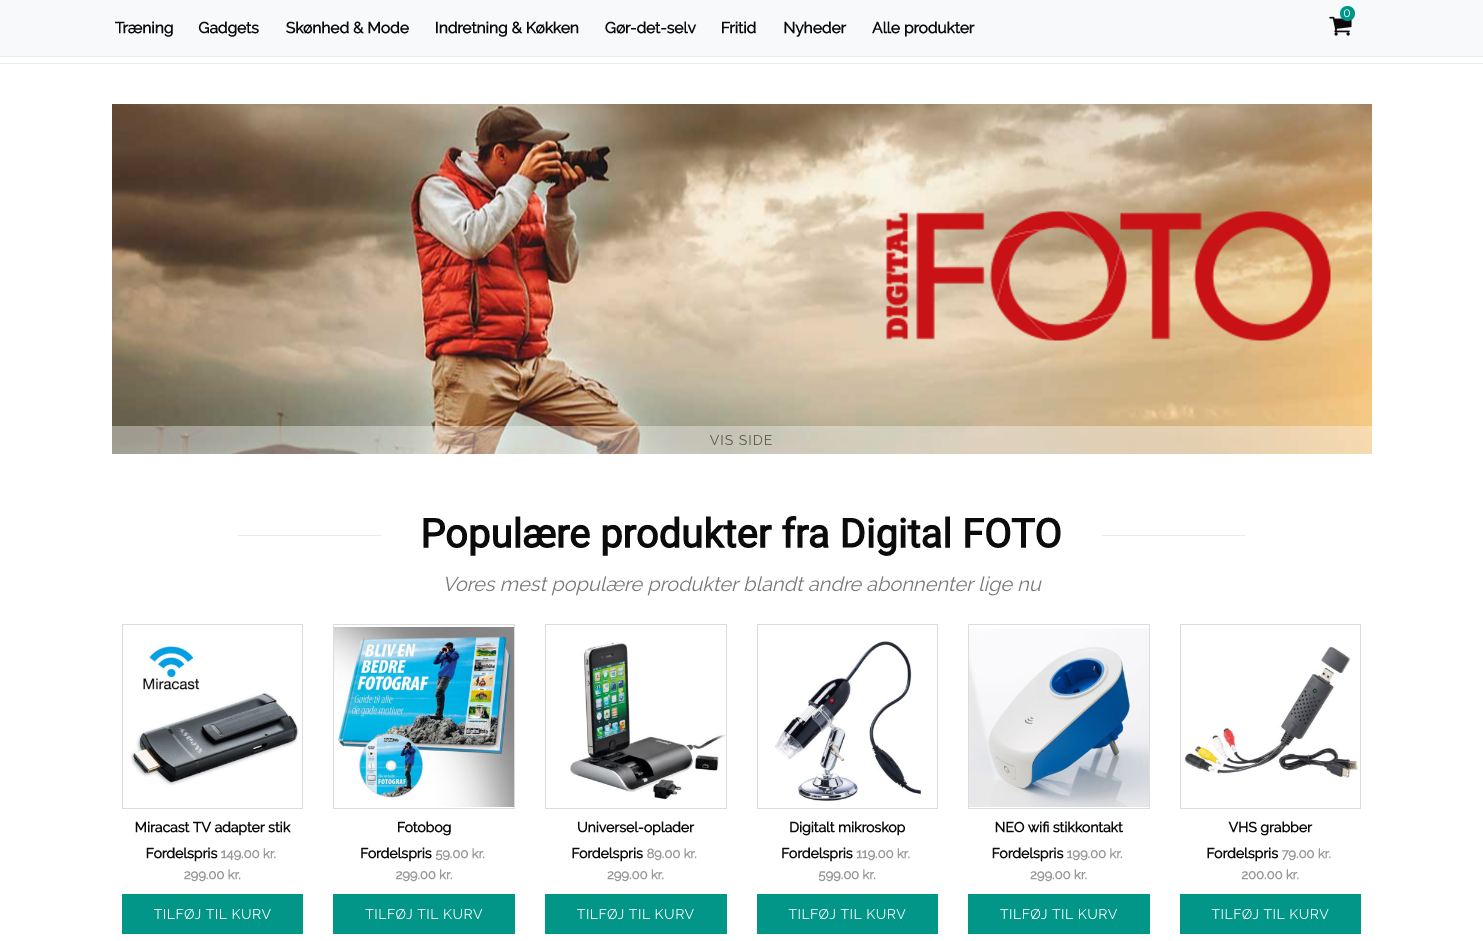Open the Gør-det-selv menu item

(x=650, y=28)
